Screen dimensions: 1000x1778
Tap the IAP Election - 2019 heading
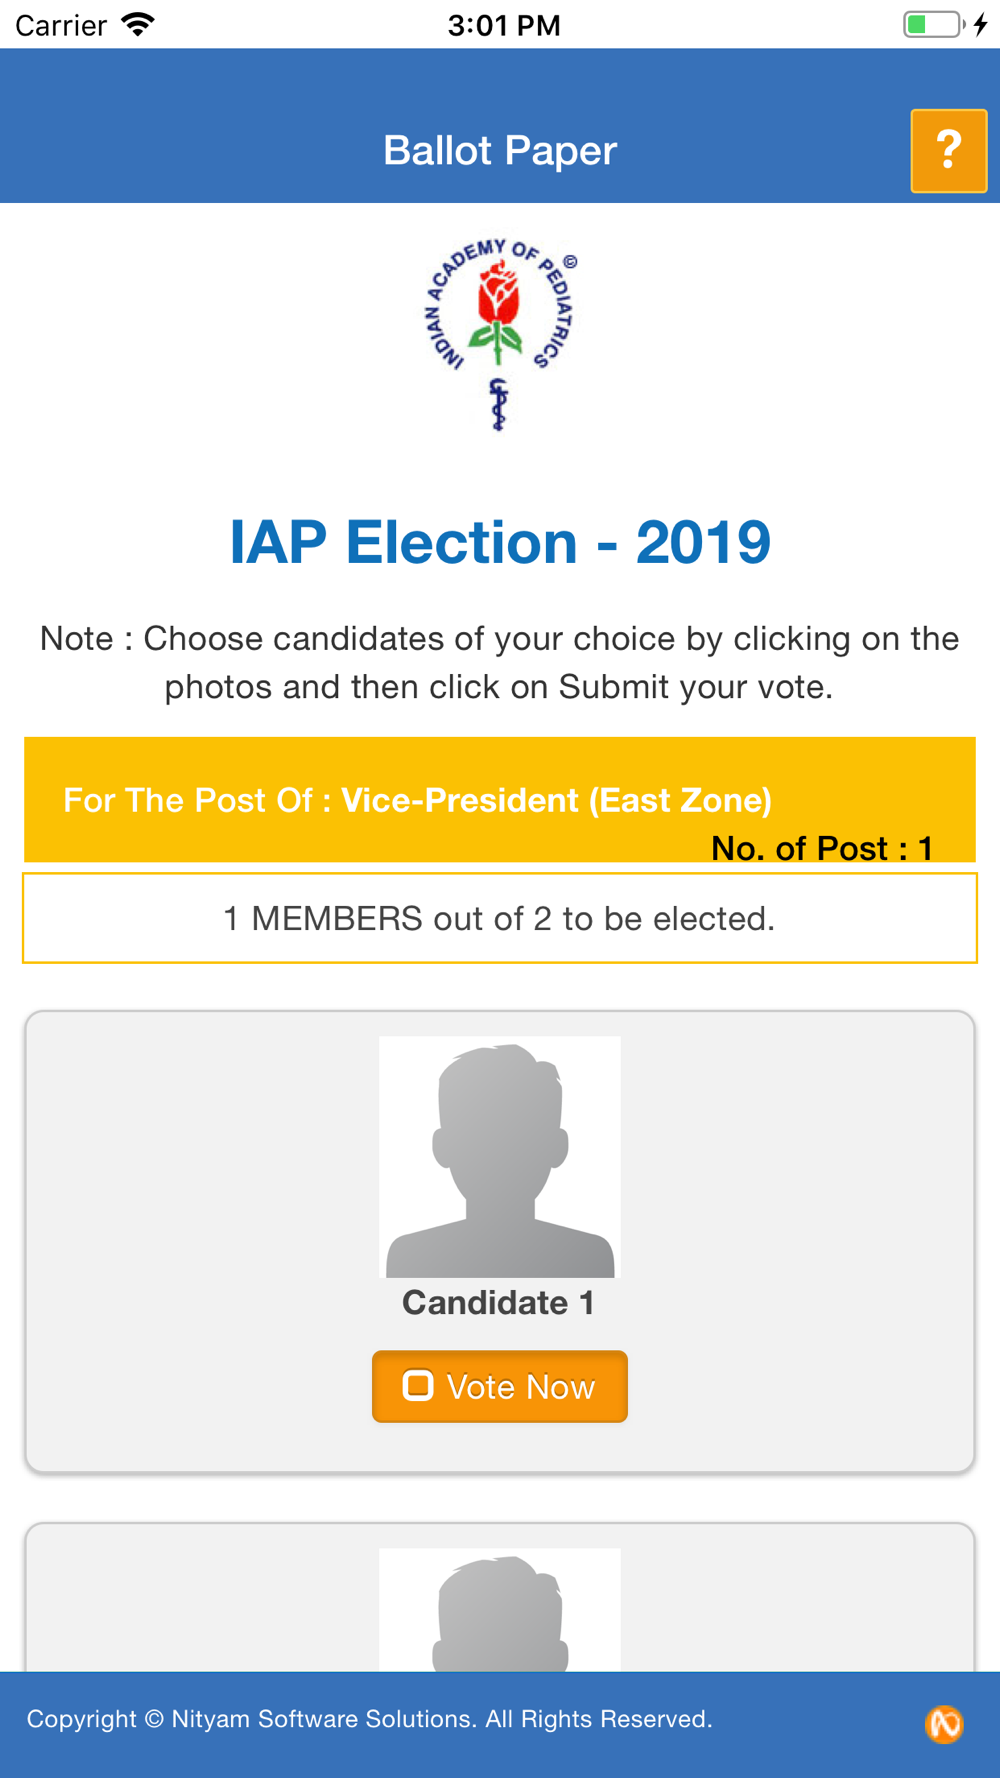click(x=500, y=542)
